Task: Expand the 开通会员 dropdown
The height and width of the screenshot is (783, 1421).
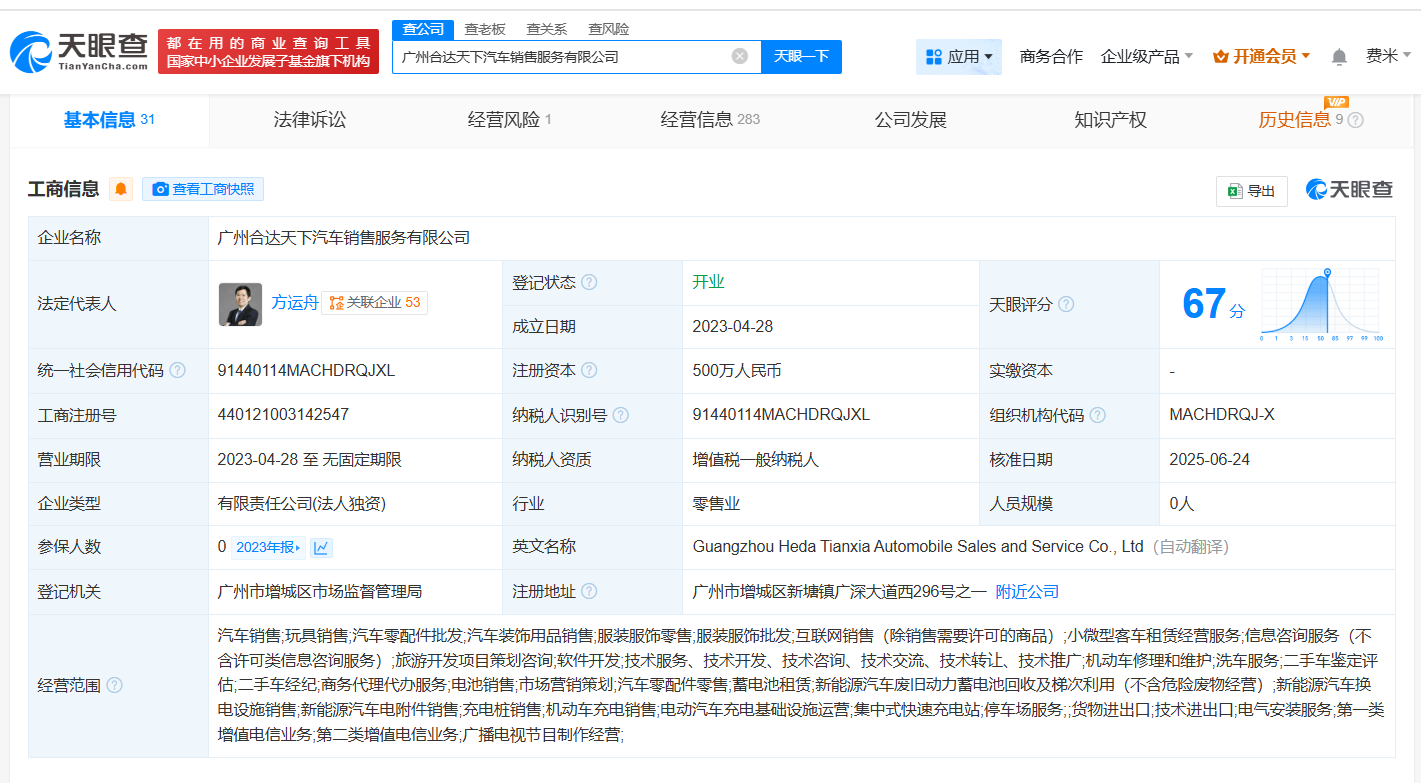Action: [x=1261, y=57]
